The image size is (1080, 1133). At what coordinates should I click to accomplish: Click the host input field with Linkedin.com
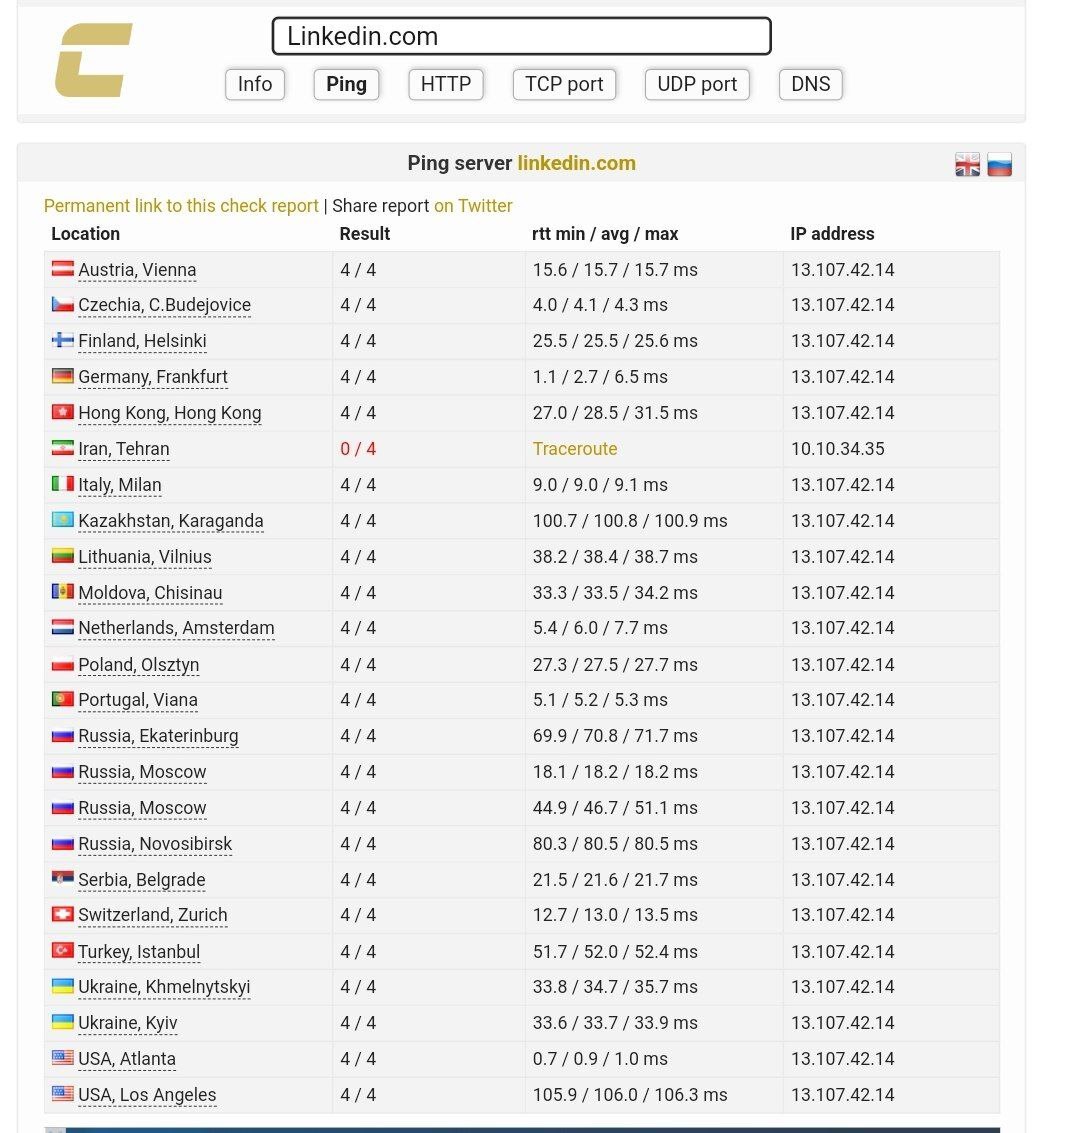tap(521, 37)
